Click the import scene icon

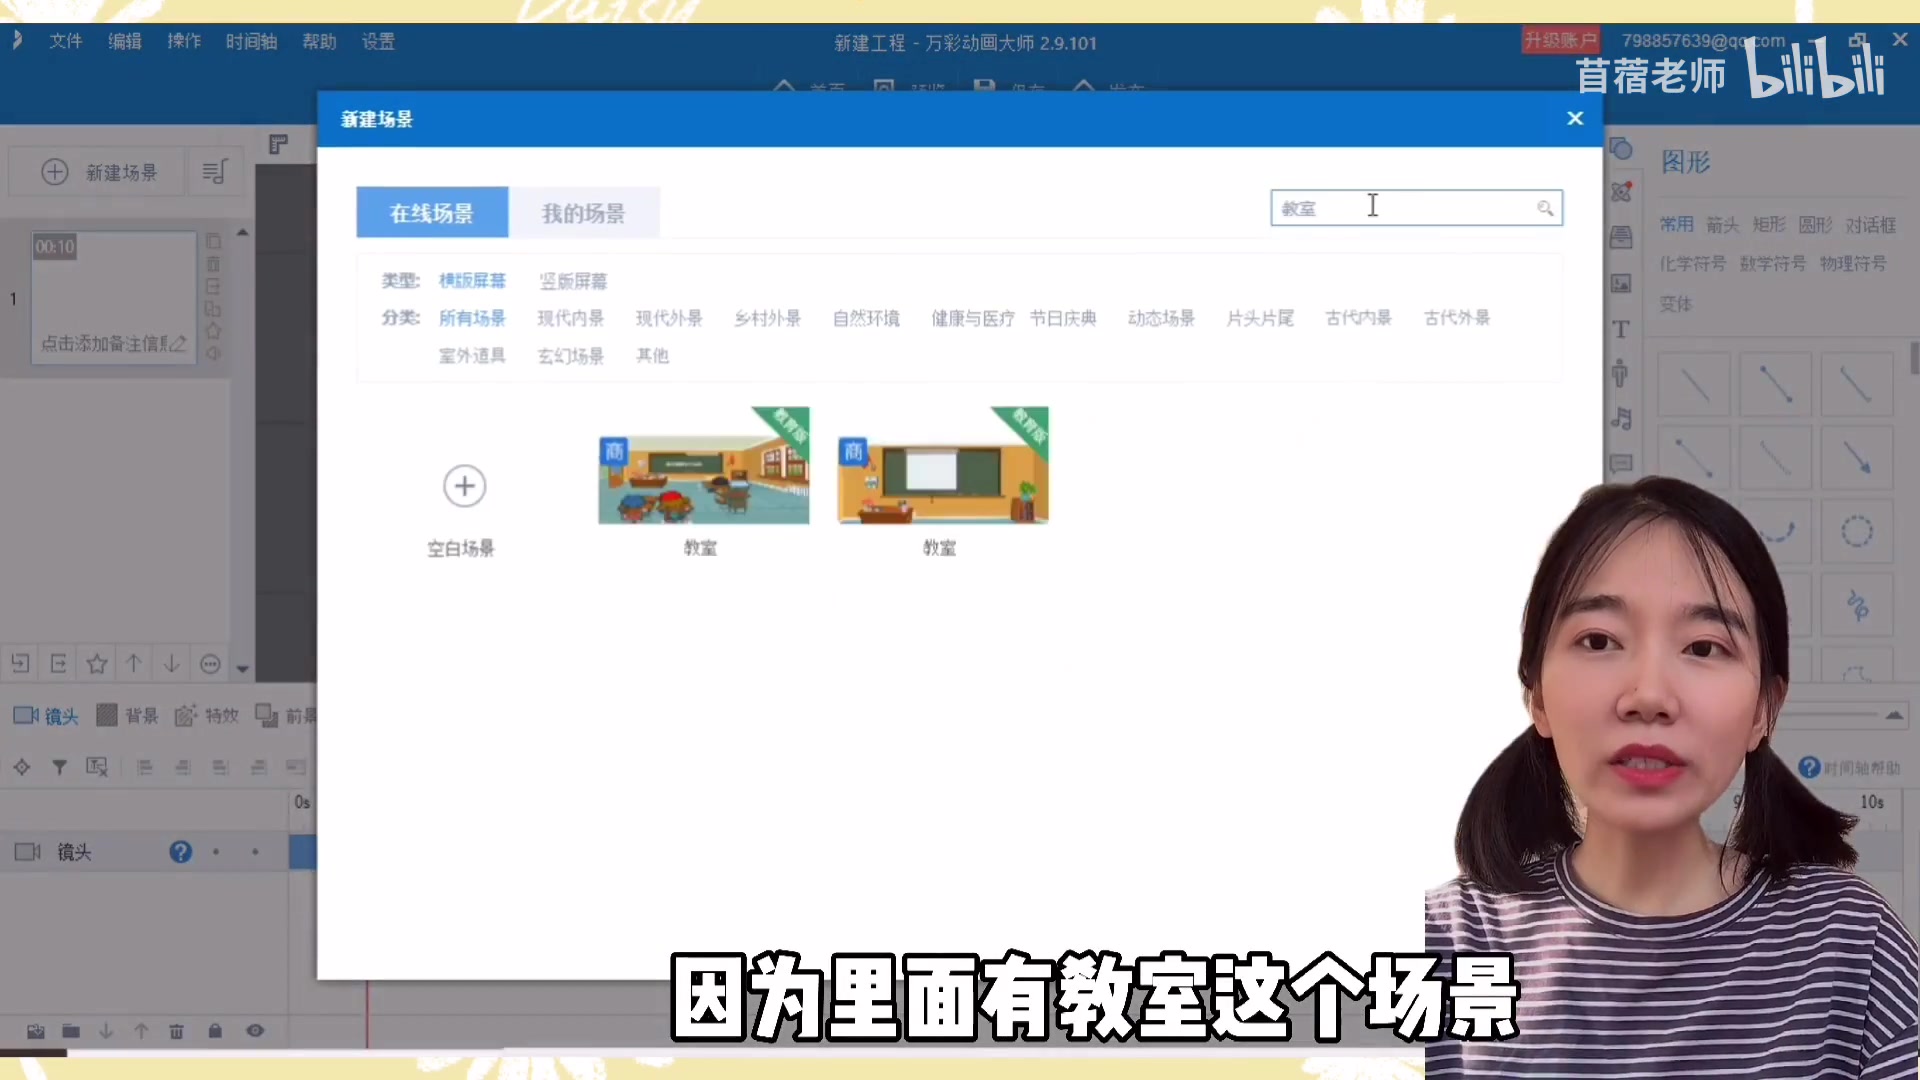(20, 663)
